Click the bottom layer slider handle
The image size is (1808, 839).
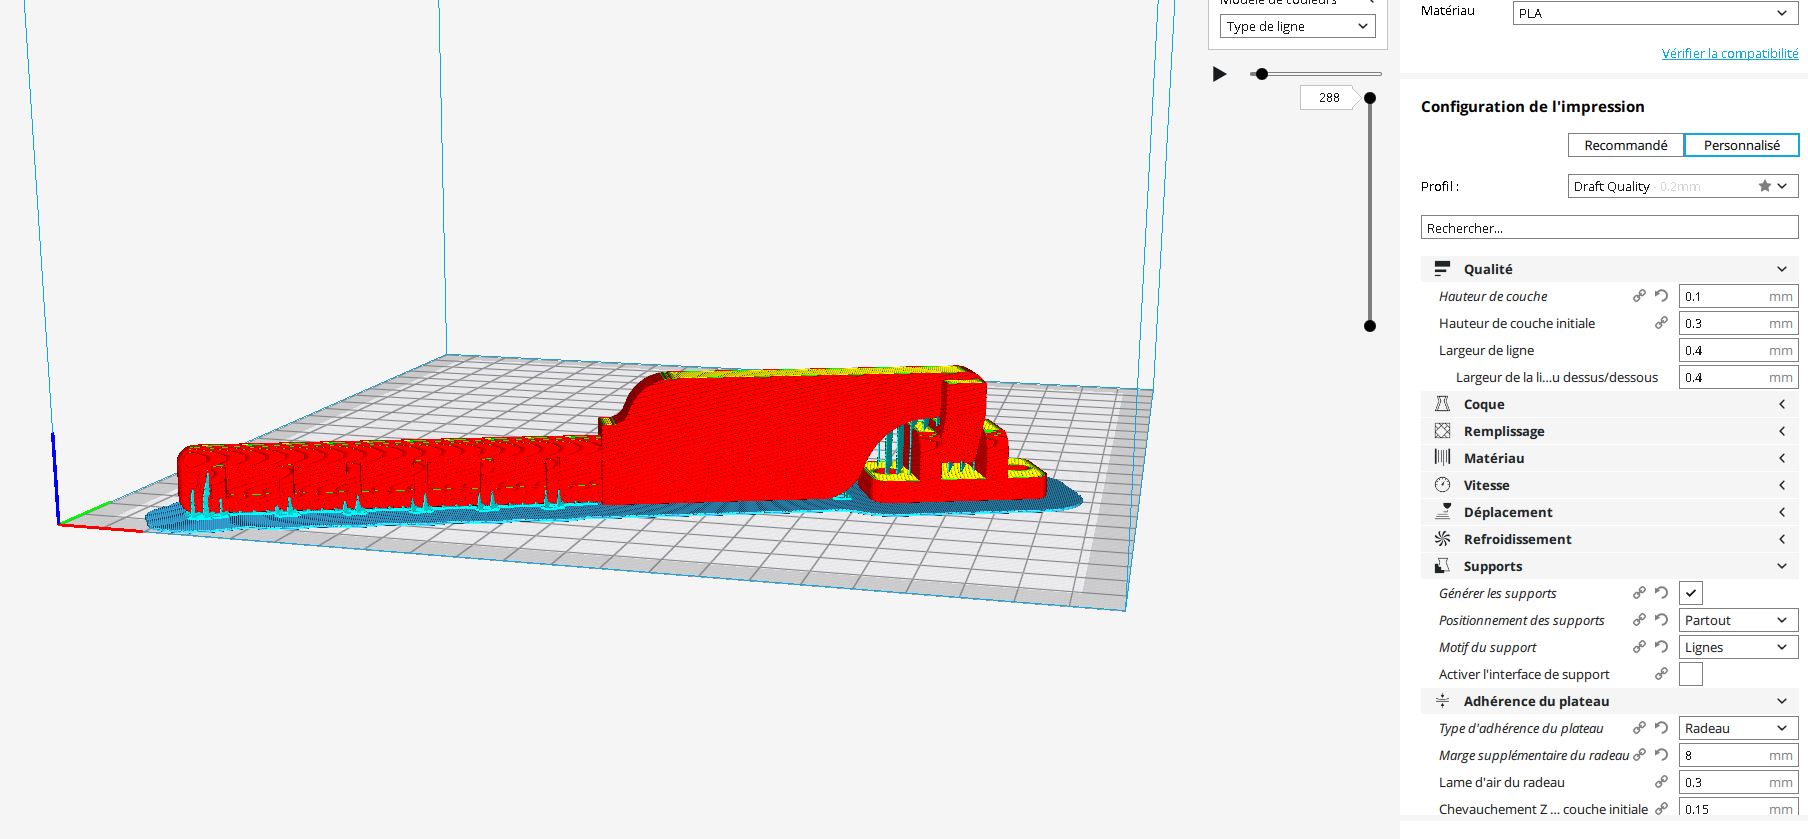pos(1370,326)
